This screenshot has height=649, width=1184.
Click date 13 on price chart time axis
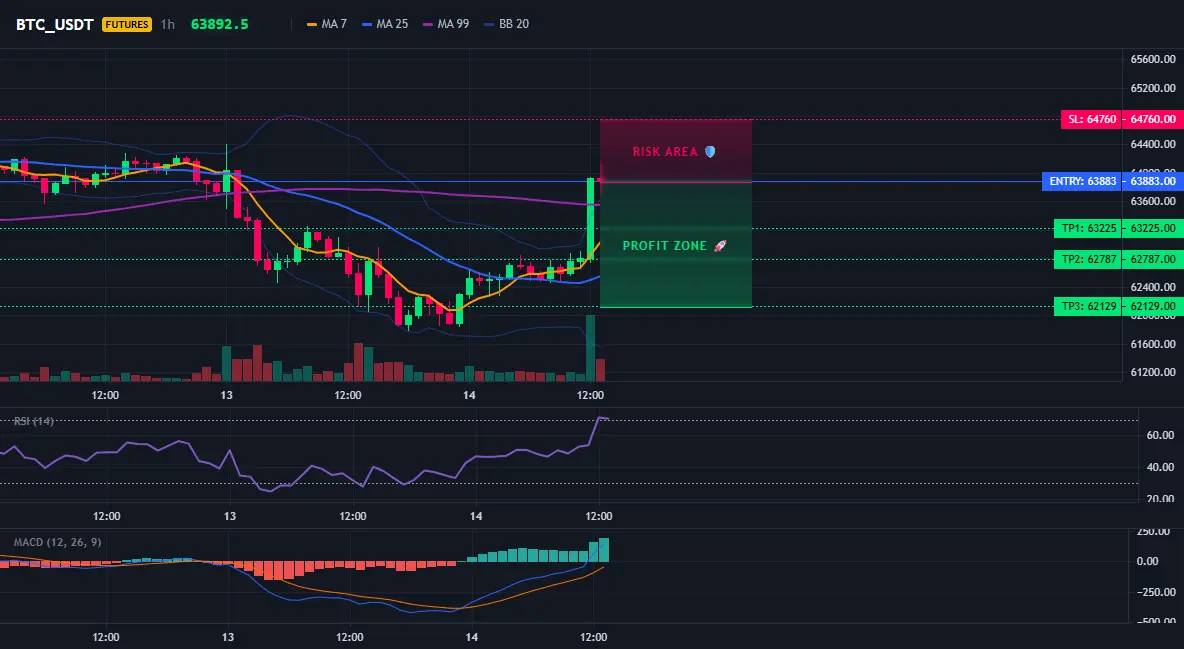click(227, 395)
